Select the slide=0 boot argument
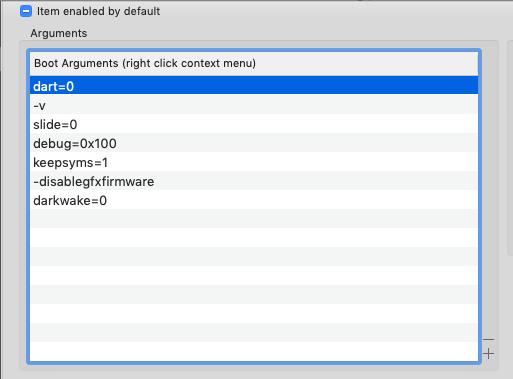This screenshot has width=513, height=379. (x=254, y=124)
